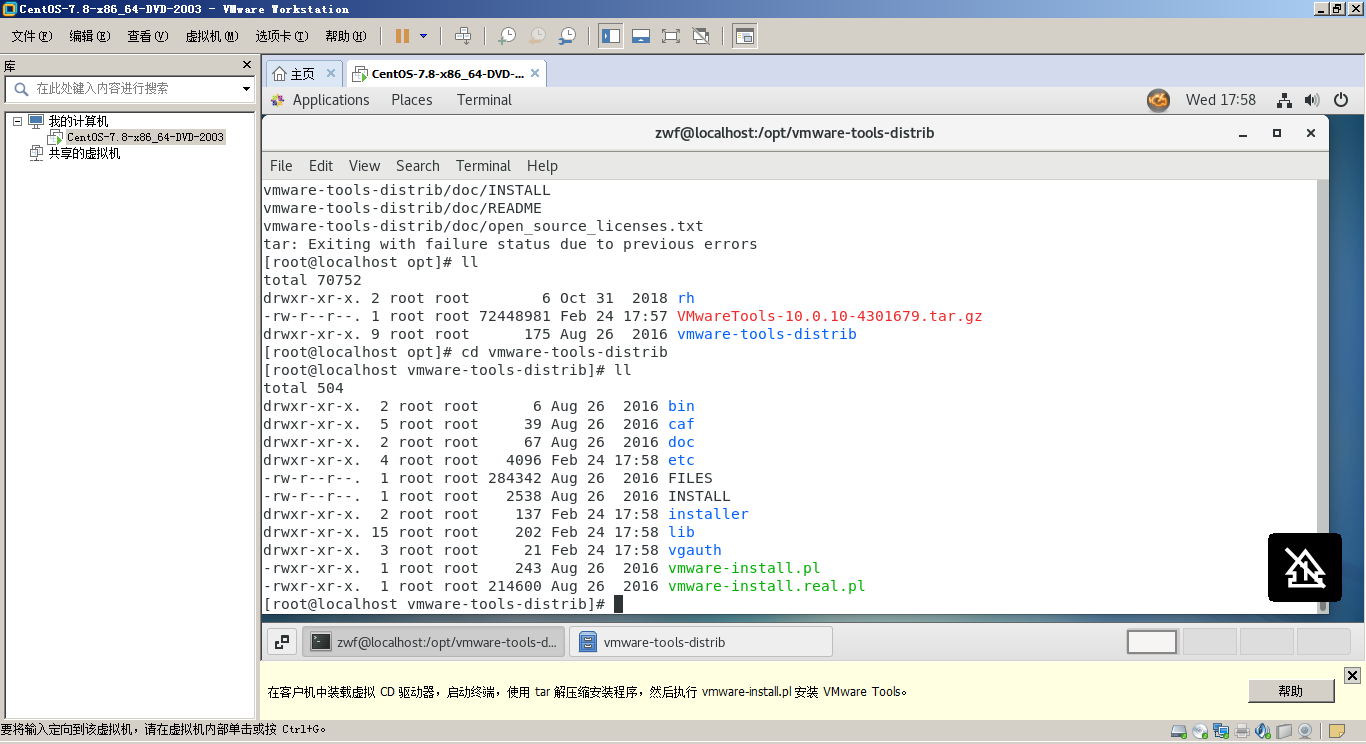The height and width of the screenshot is (744, 1366).
Task: Select the first workspace in switcher
Action: pos(1152,642)
